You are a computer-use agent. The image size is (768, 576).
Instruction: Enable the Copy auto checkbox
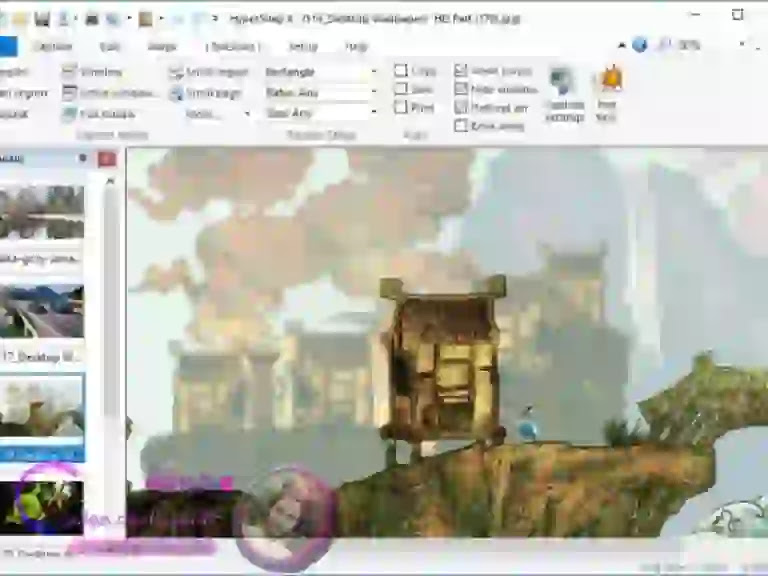coord(401,71)
